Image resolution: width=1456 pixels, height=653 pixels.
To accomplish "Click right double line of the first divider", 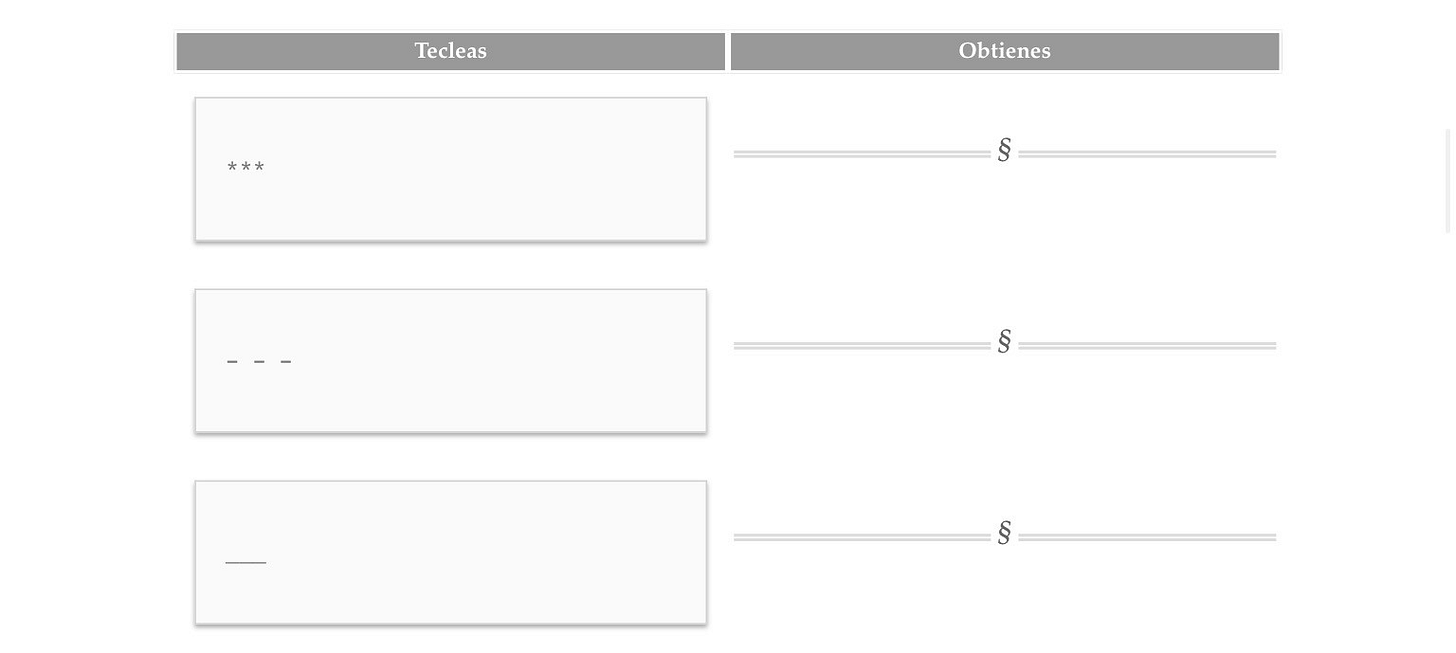I will 1148,154.
